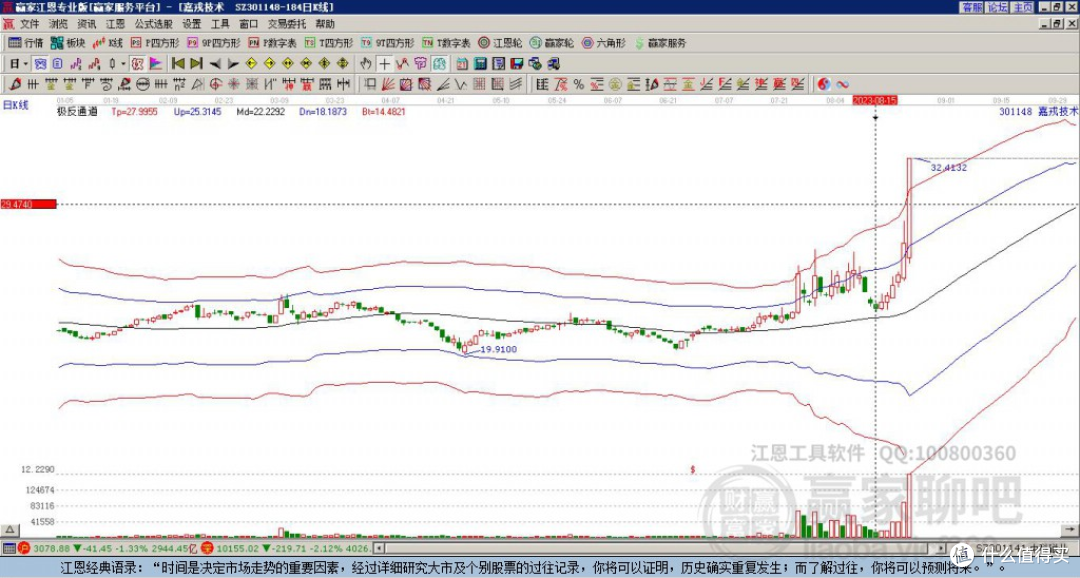Open the 公式选股 menu
This screenshot has height=578, width=1080.
pyautogui.click(x=153, y=24)
